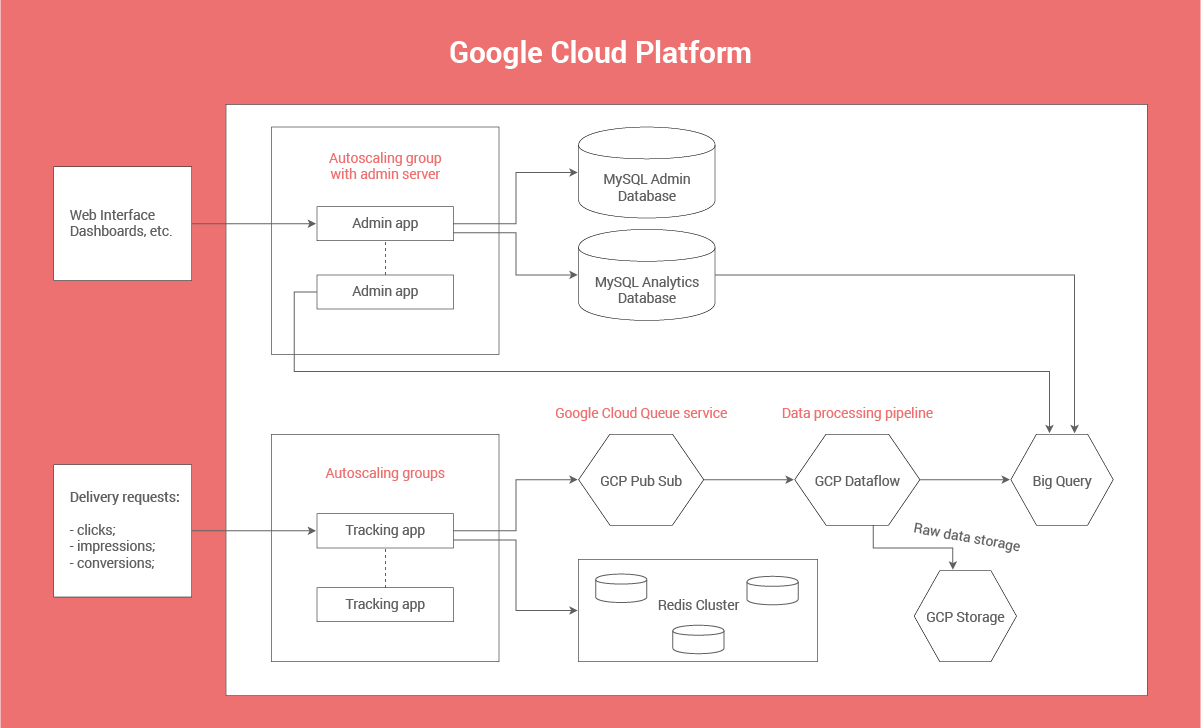
Task: Click the "- clicks;" line
Action: click(92, 530)
